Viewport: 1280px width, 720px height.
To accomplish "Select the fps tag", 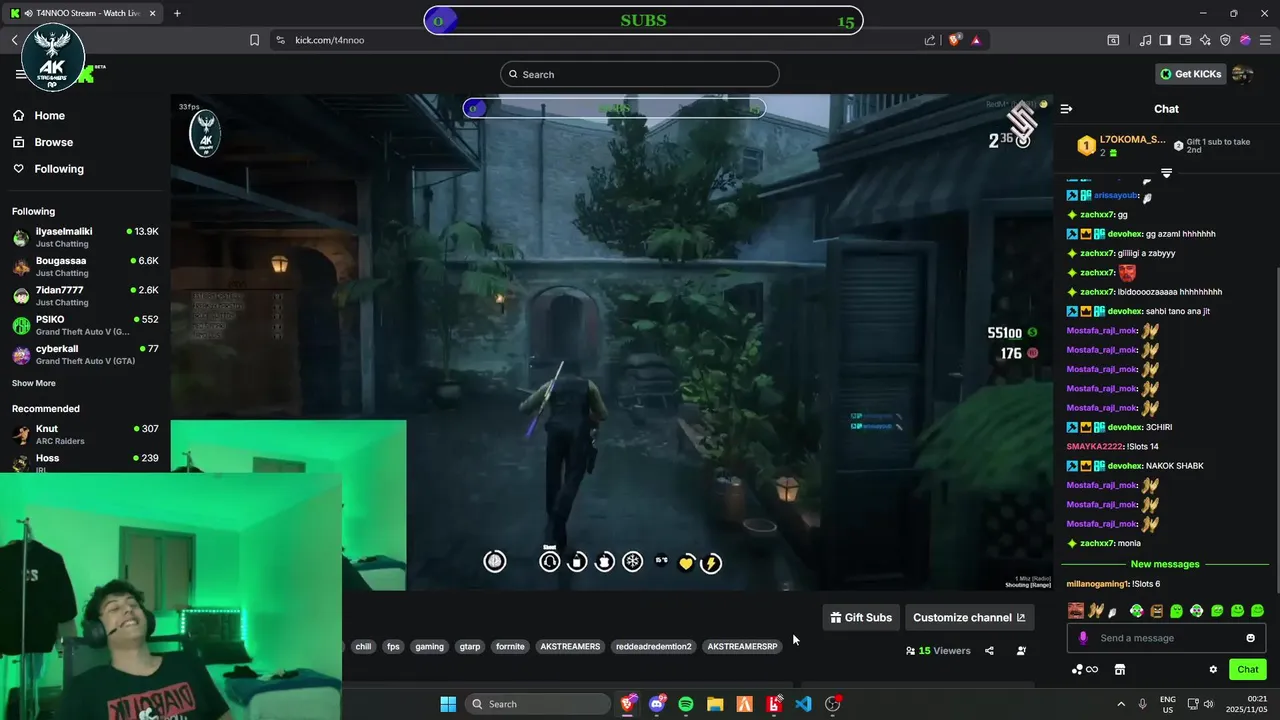I will pyautogui.click(x=393, y=647).
